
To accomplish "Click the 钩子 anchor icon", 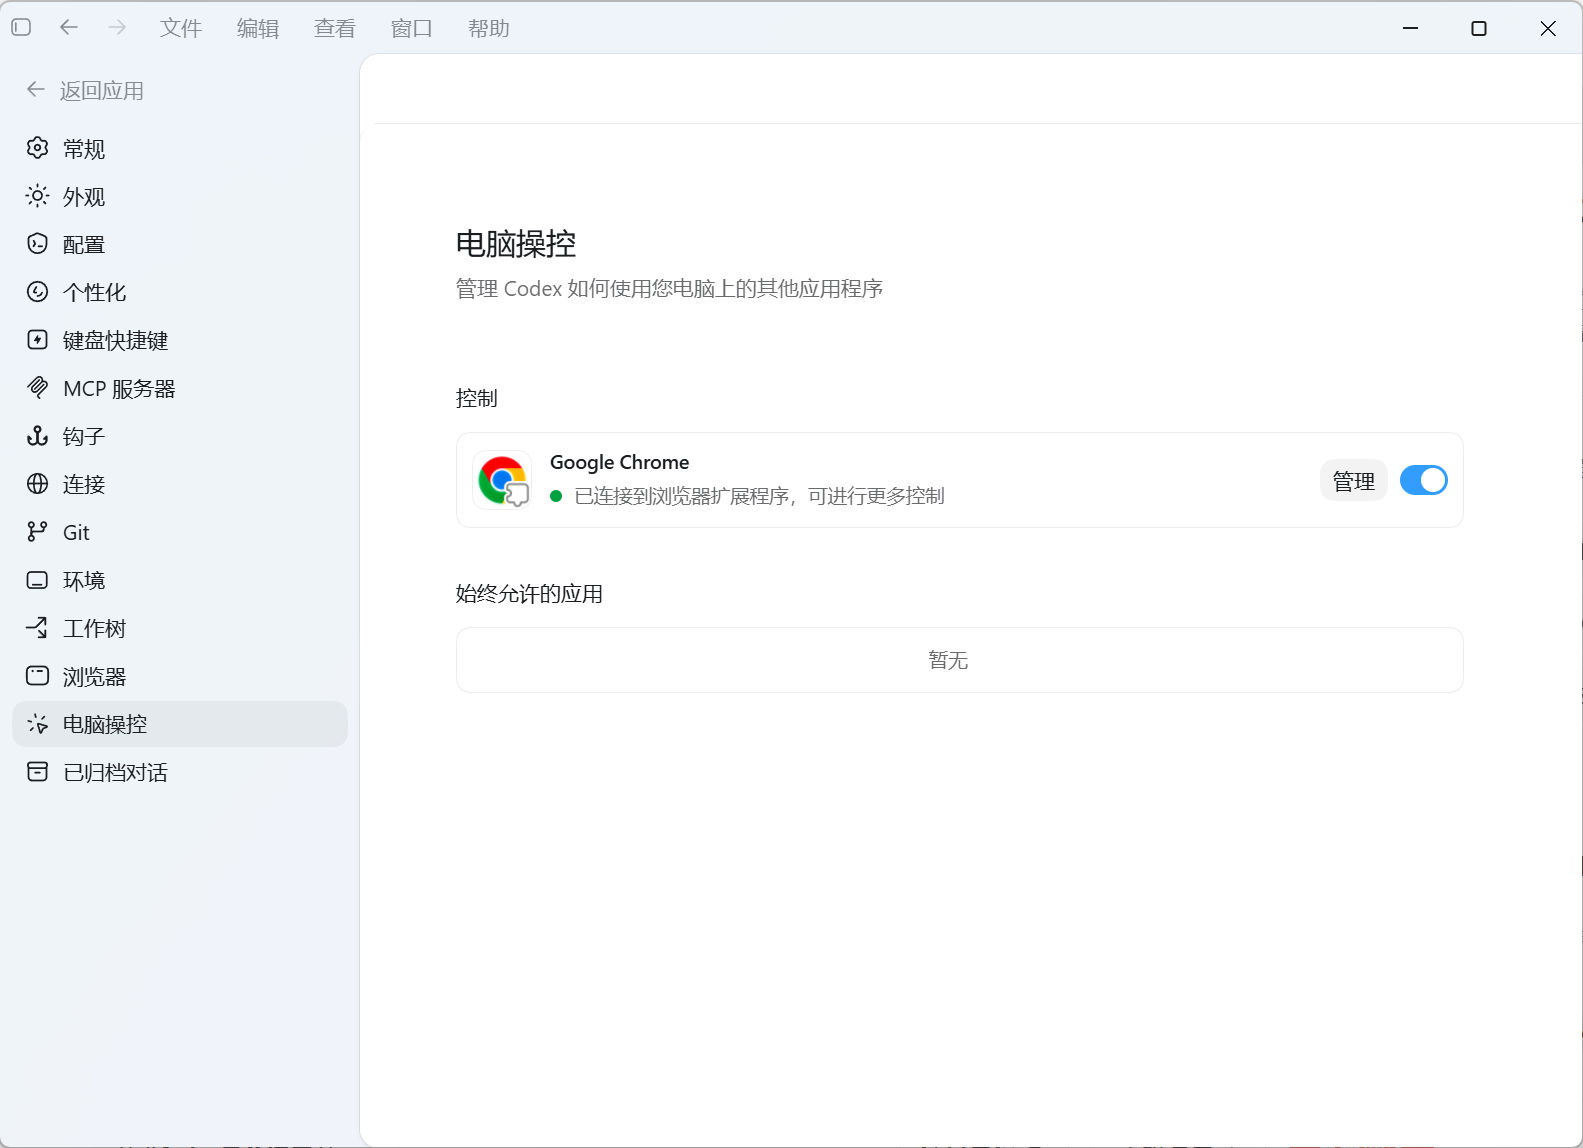I will point(37,436).
